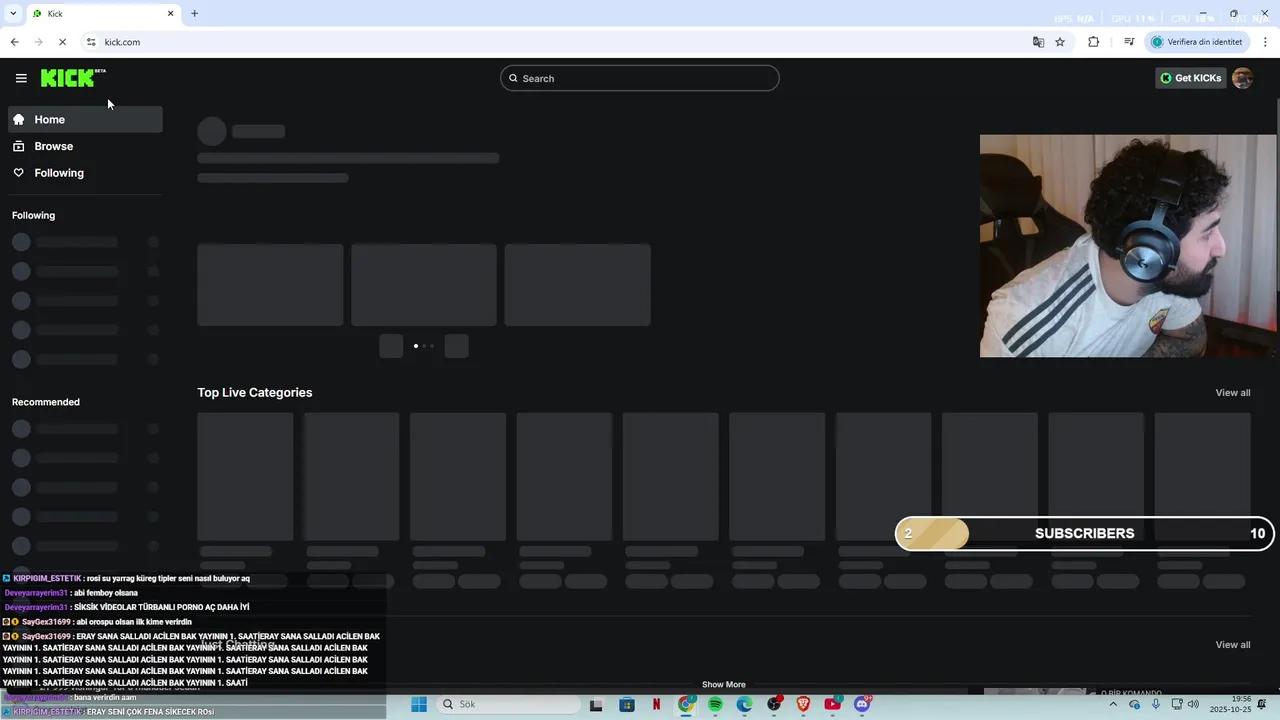View site information for kick.com

[91, 42]
